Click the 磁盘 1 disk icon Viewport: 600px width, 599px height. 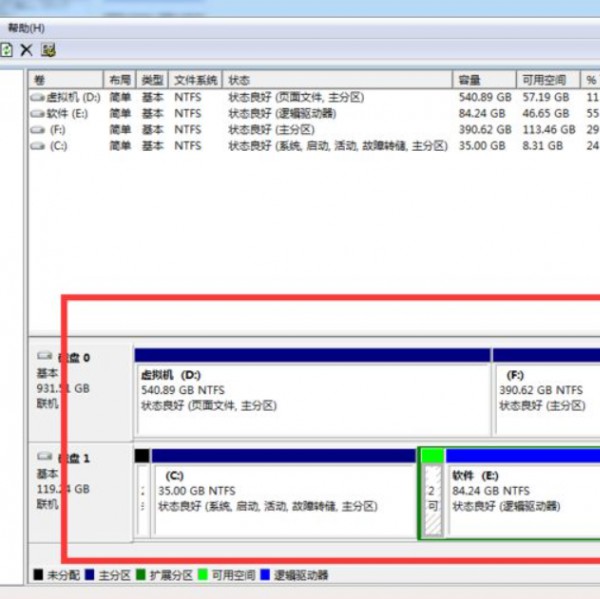click(x=44, y=457)
